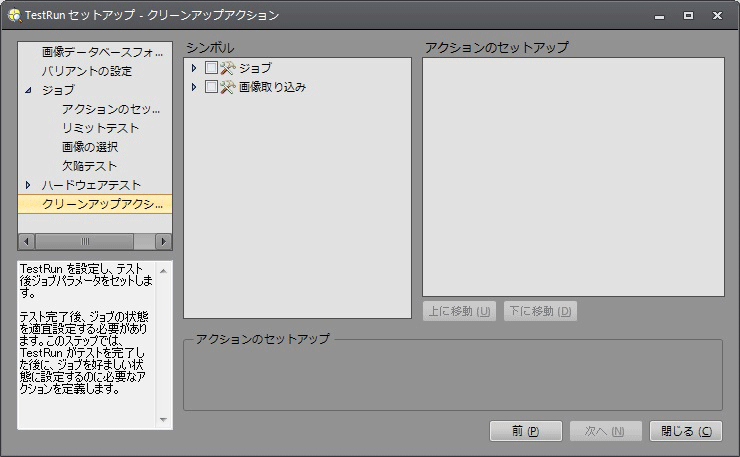The image size is (740, 457).
Task: Select バリアントの設定 in the navigation
Action: [86, 71]
